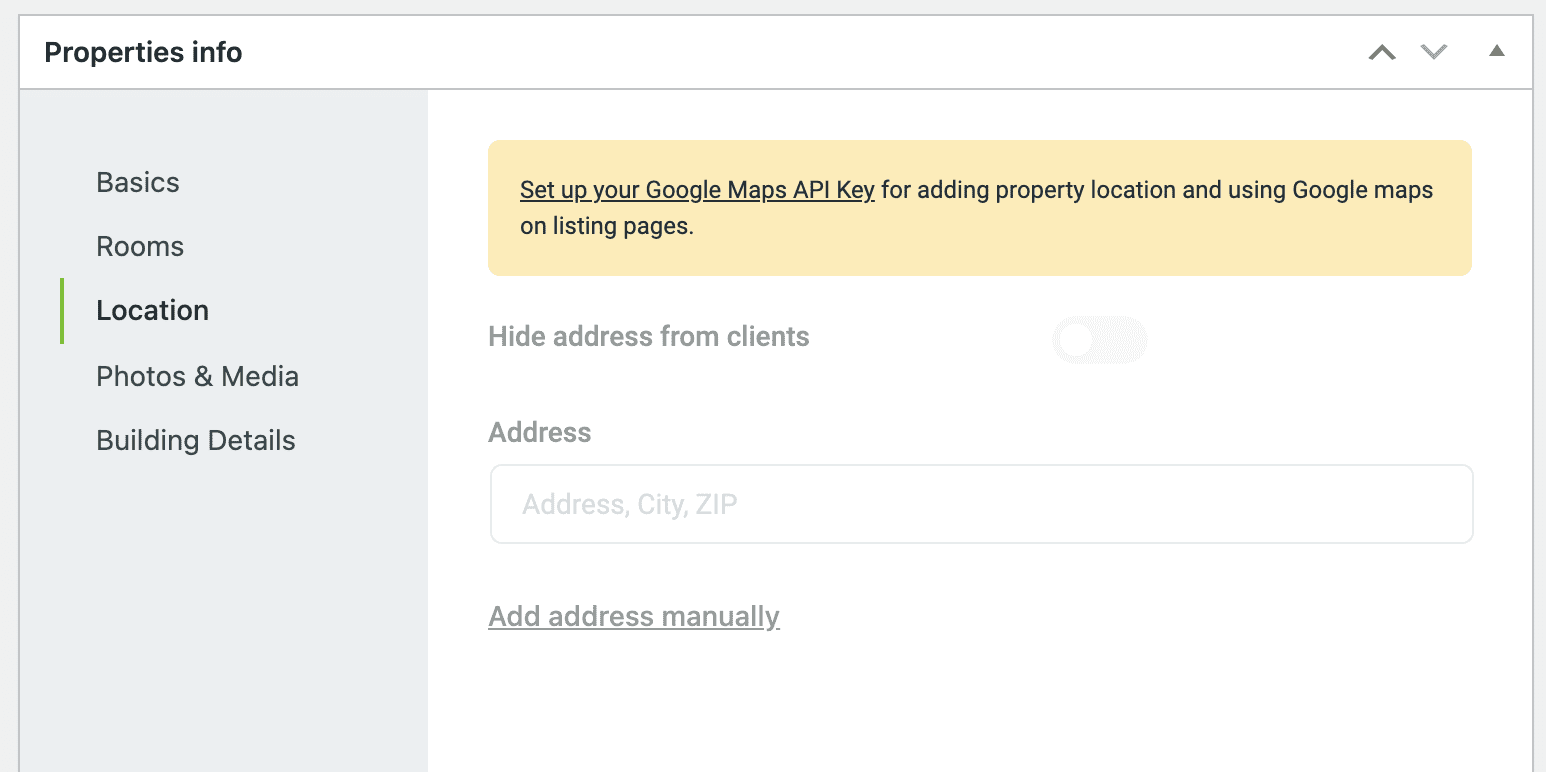Select the Building Details sidebar item
This screenshot has height=772, width=1546.
click(x=195, y=440)
